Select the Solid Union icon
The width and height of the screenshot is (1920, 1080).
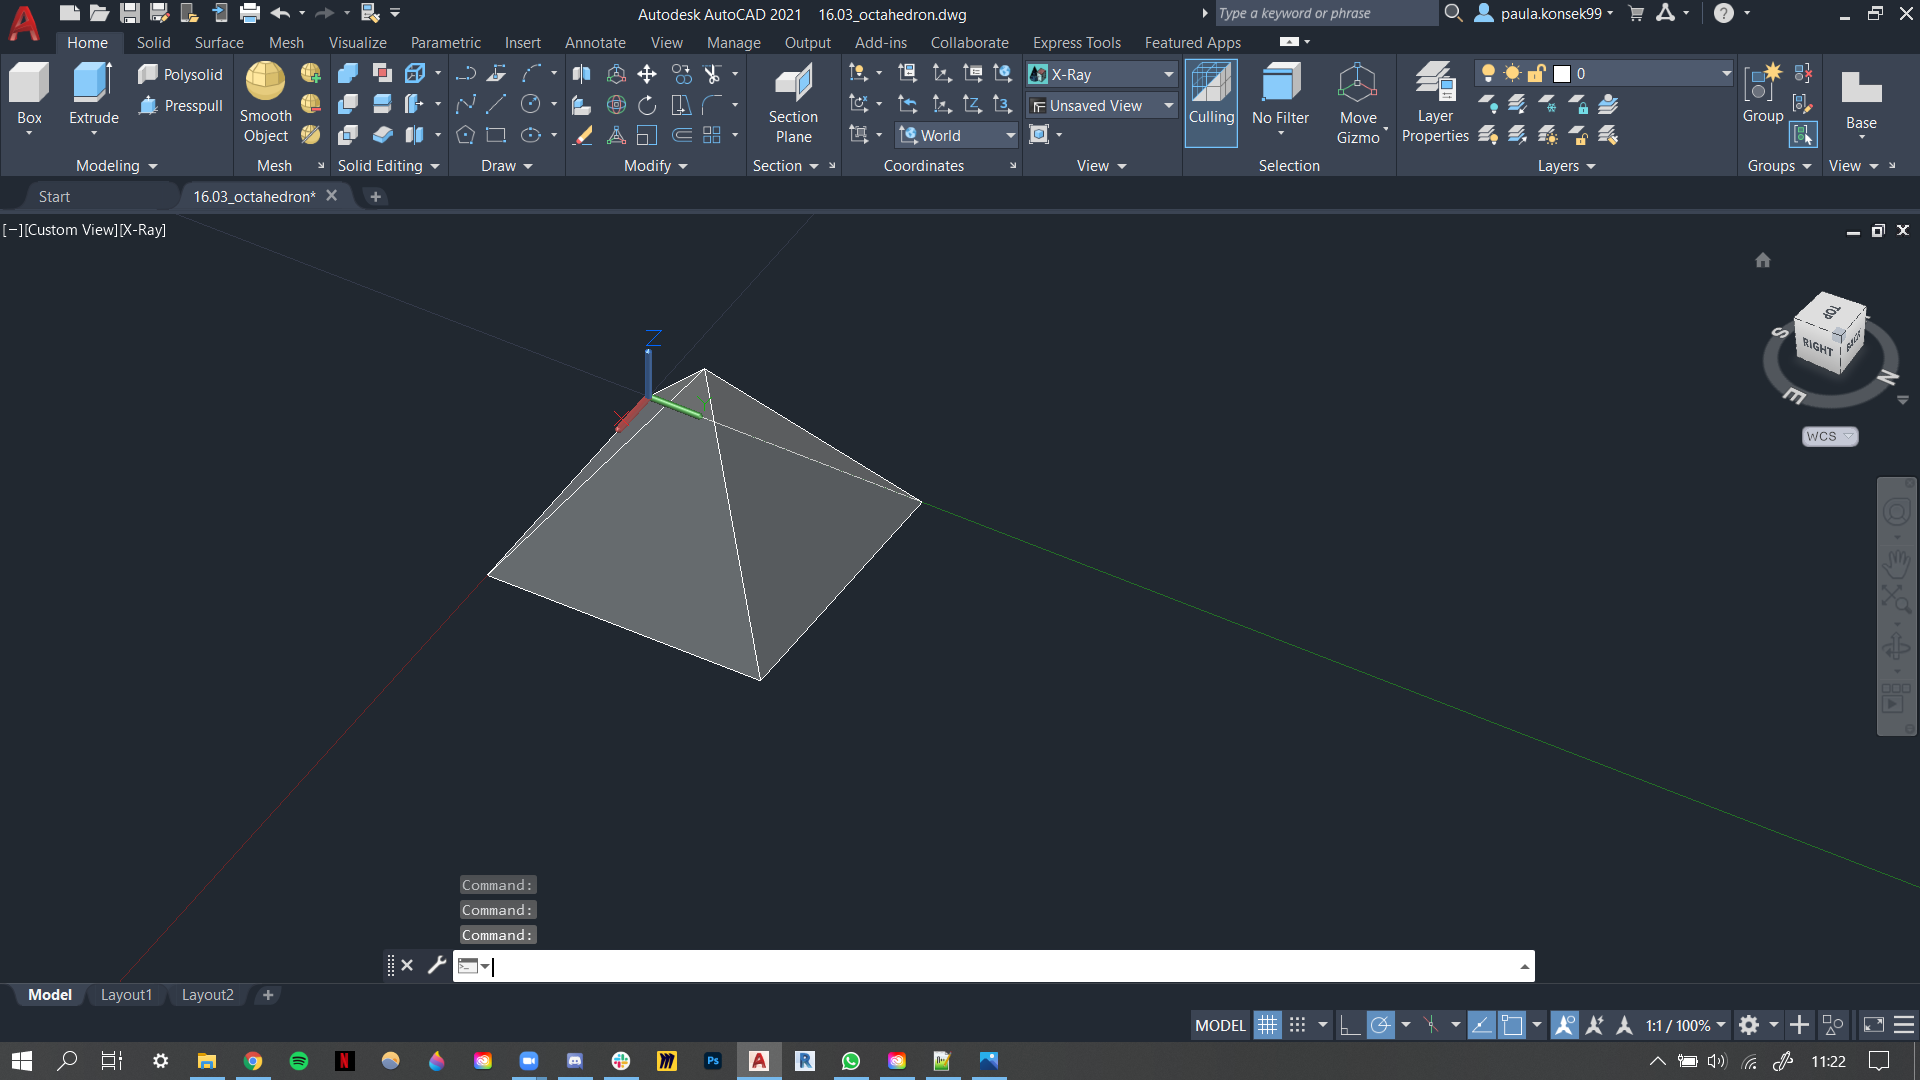tap(348, 74)
